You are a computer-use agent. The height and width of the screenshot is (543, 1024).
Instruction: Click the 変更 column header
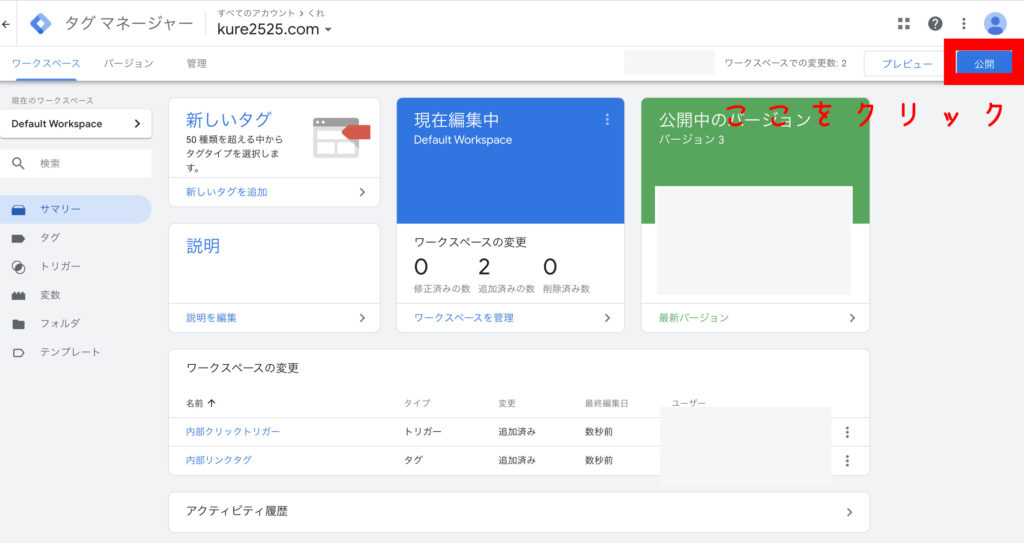point(507,403)
